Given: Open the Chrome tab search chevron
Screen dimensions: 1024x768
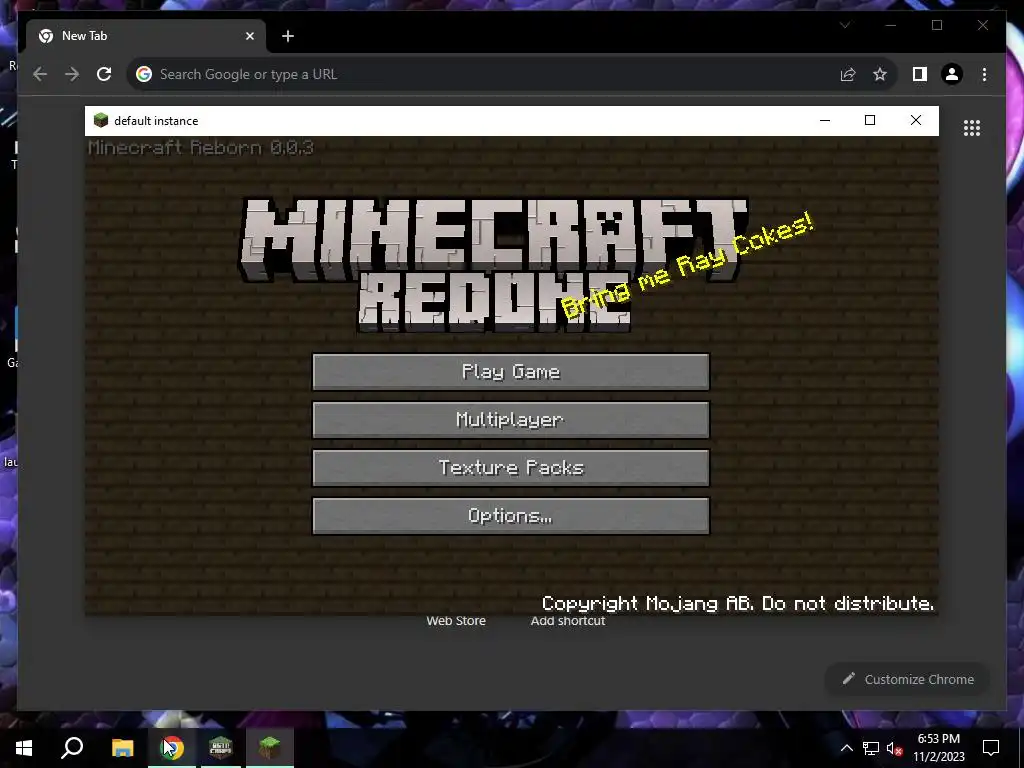Looking at the screenshot, I should [x=845, y=25].
